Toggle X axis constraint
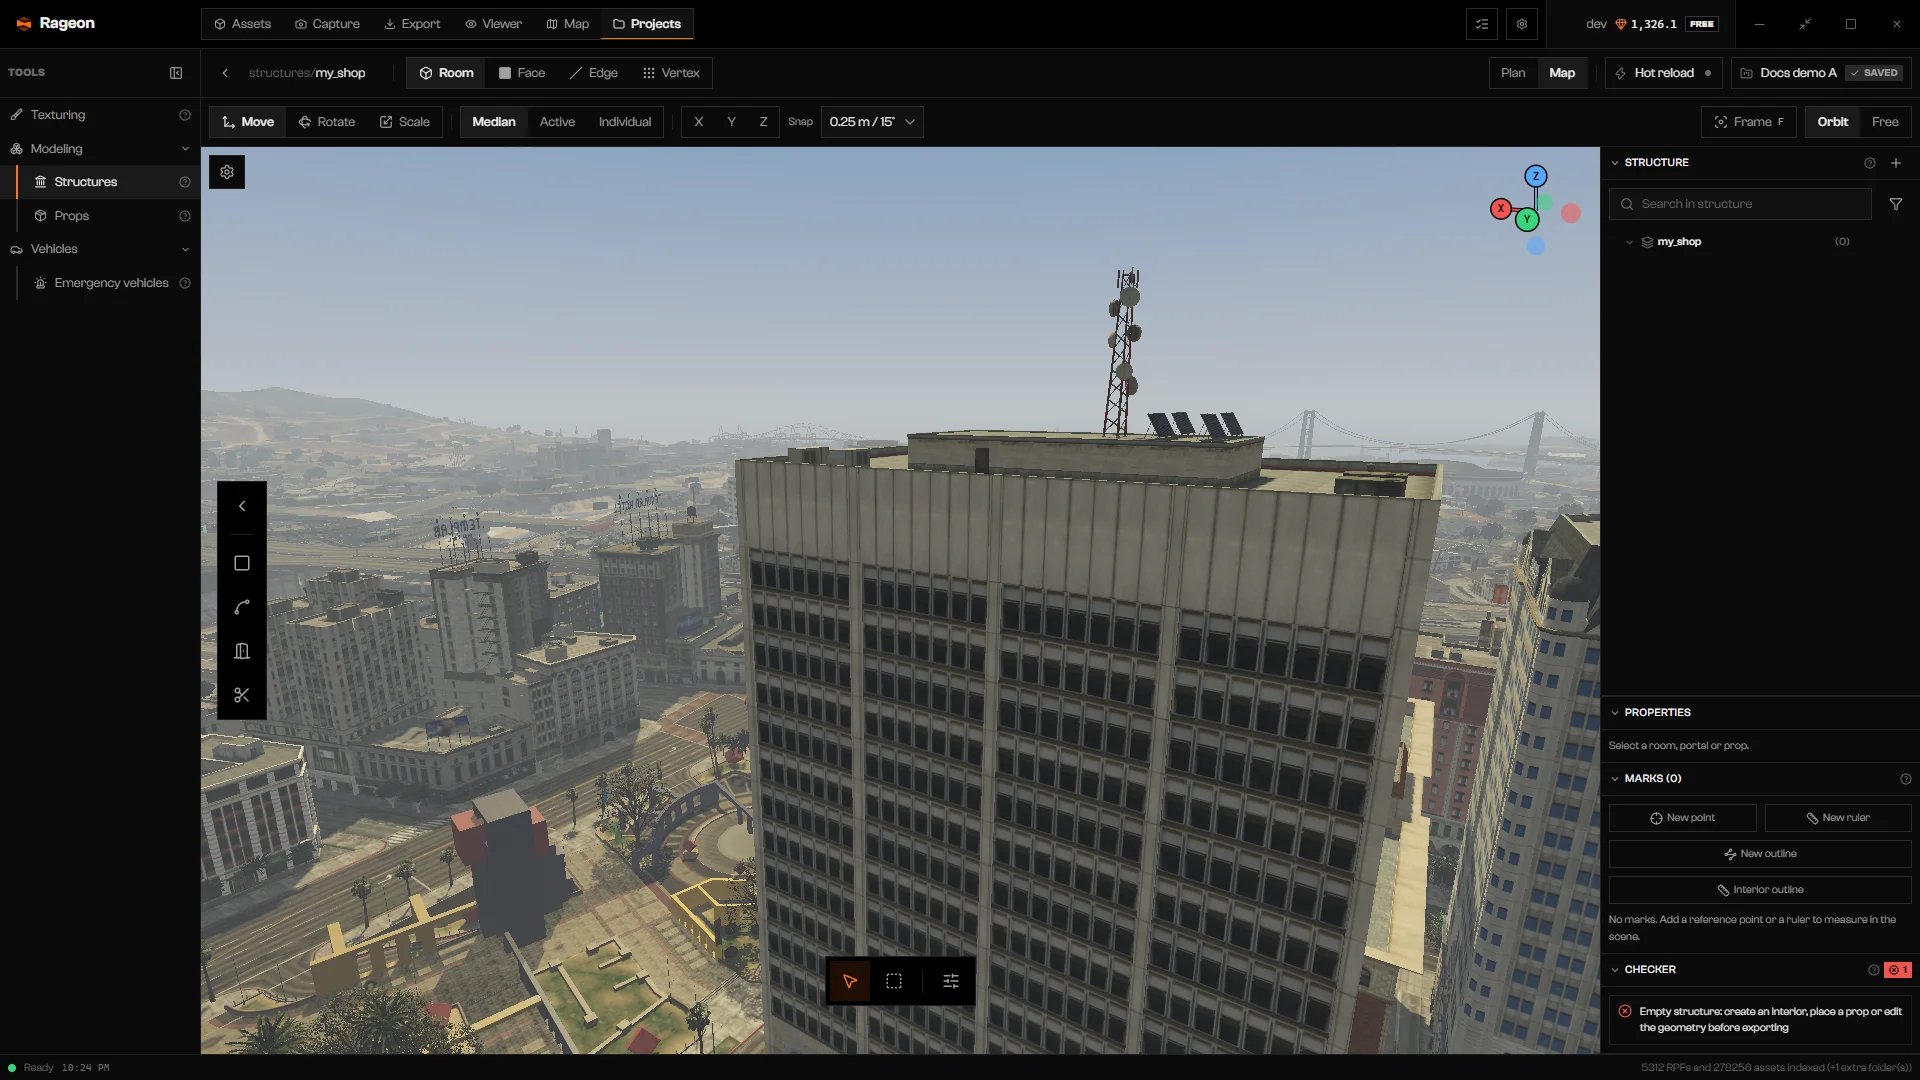This screenshot has width=1920, height=1080. tap(698, 122)
